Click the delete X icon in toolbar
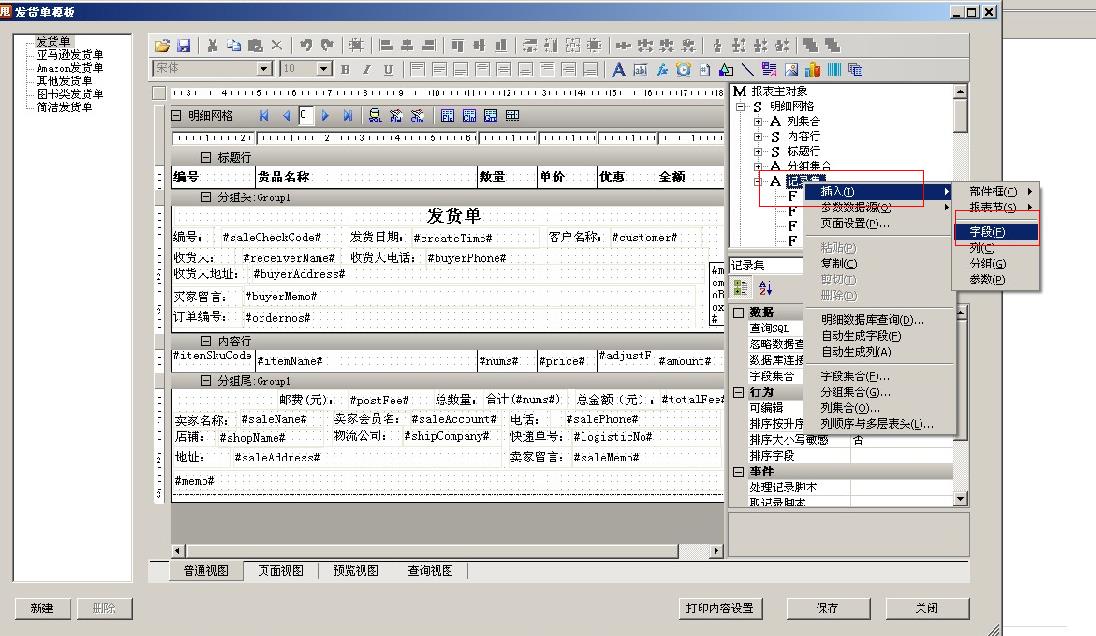The width and height of the screenshot is (1096, 636). pyautogui.click(x=277, y=45)
